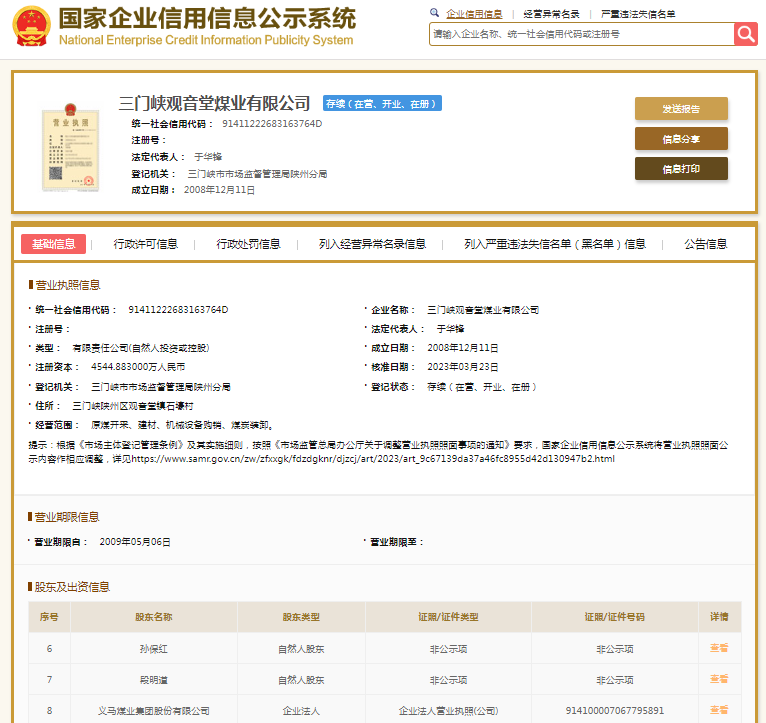Open the 行政许可信息 tab
This screenshot has width=766, height=723.
click(146, 244)
